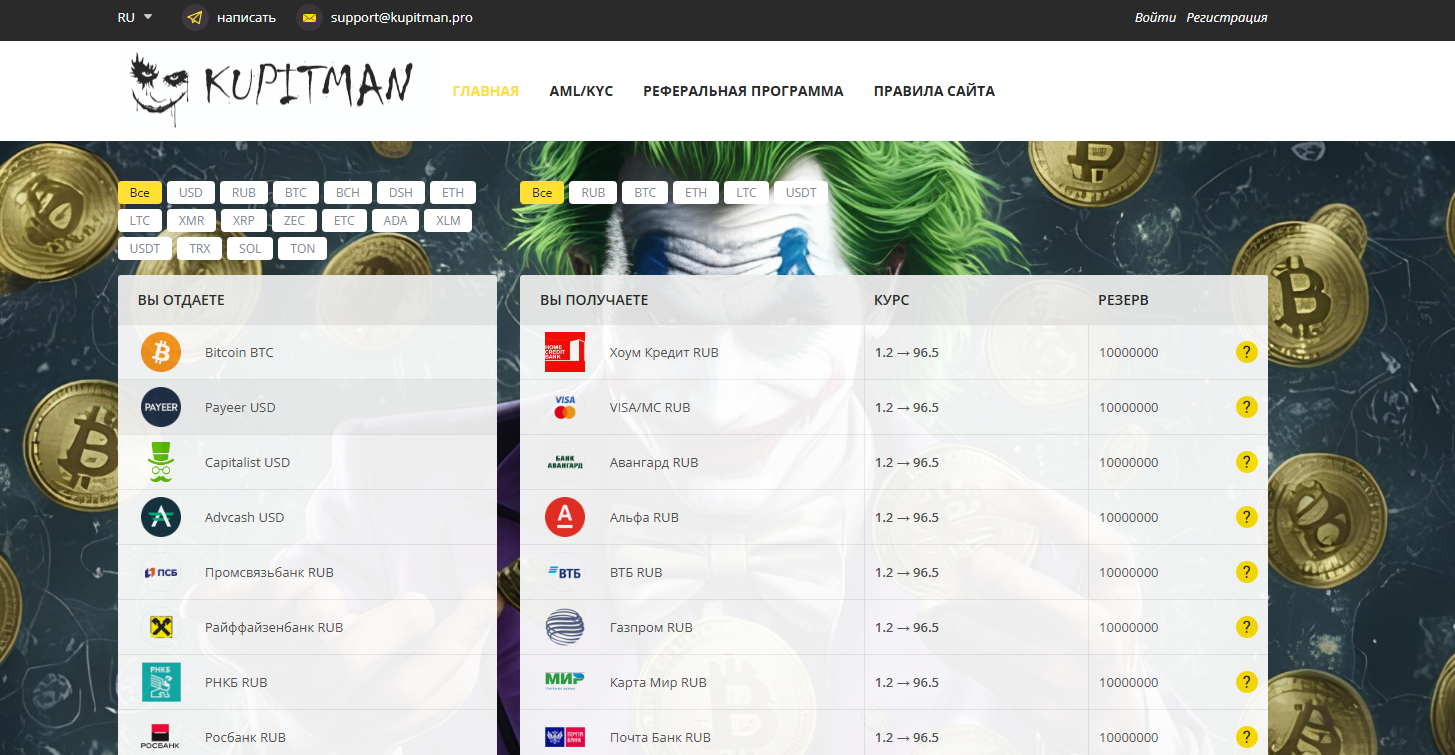This screenshot has height=755, width=1455.
Task: Click the email envelope icon
Action: tap(309, 18)
